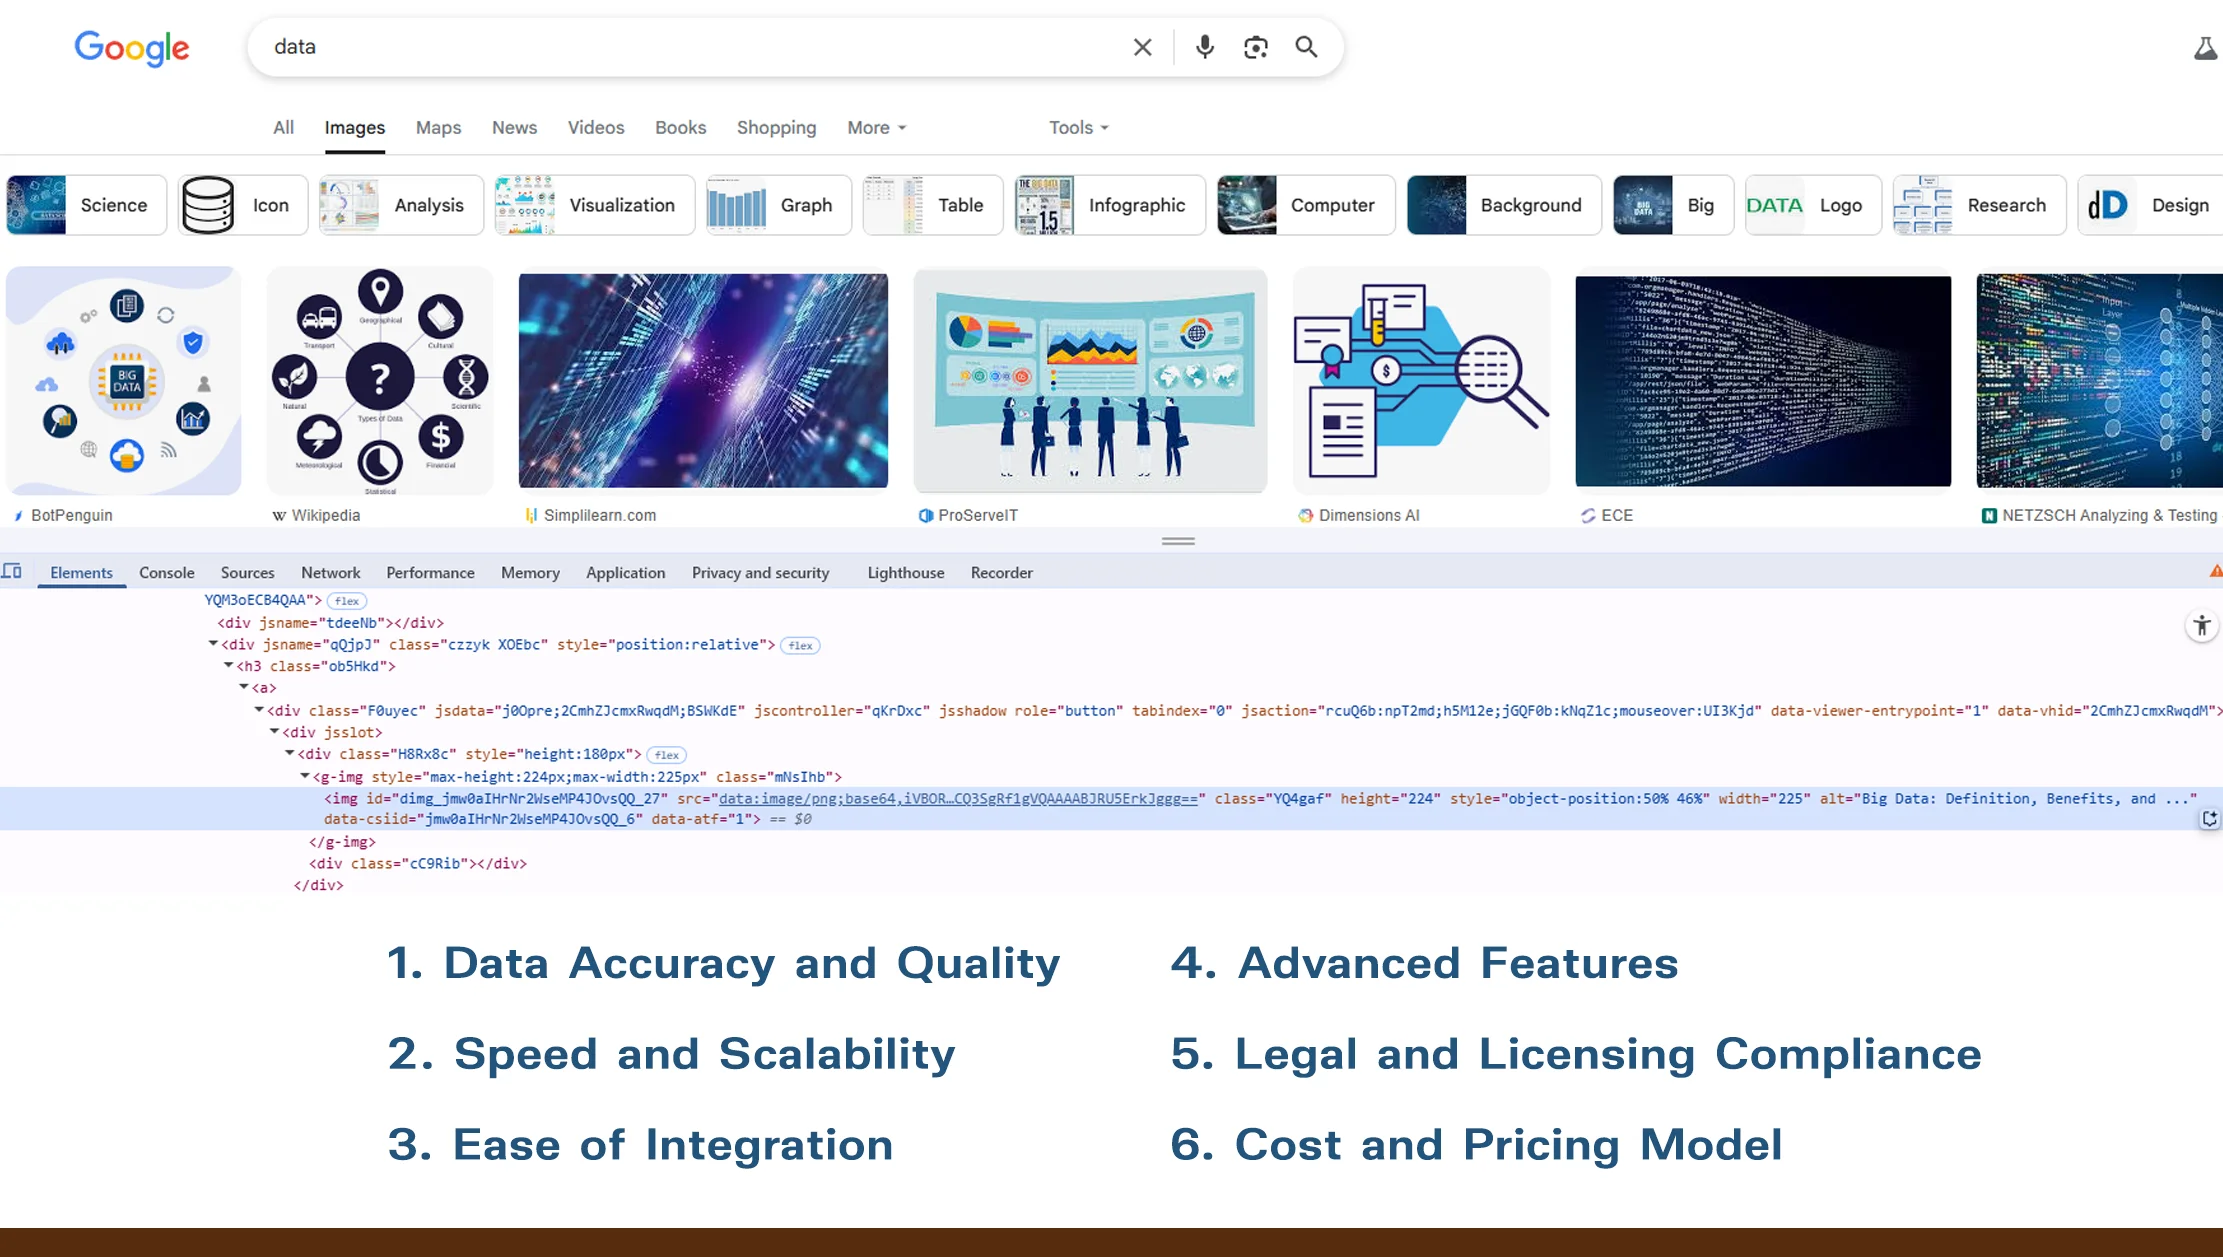
Task: Collapse the g-img element node
Action: coord(305,776)
